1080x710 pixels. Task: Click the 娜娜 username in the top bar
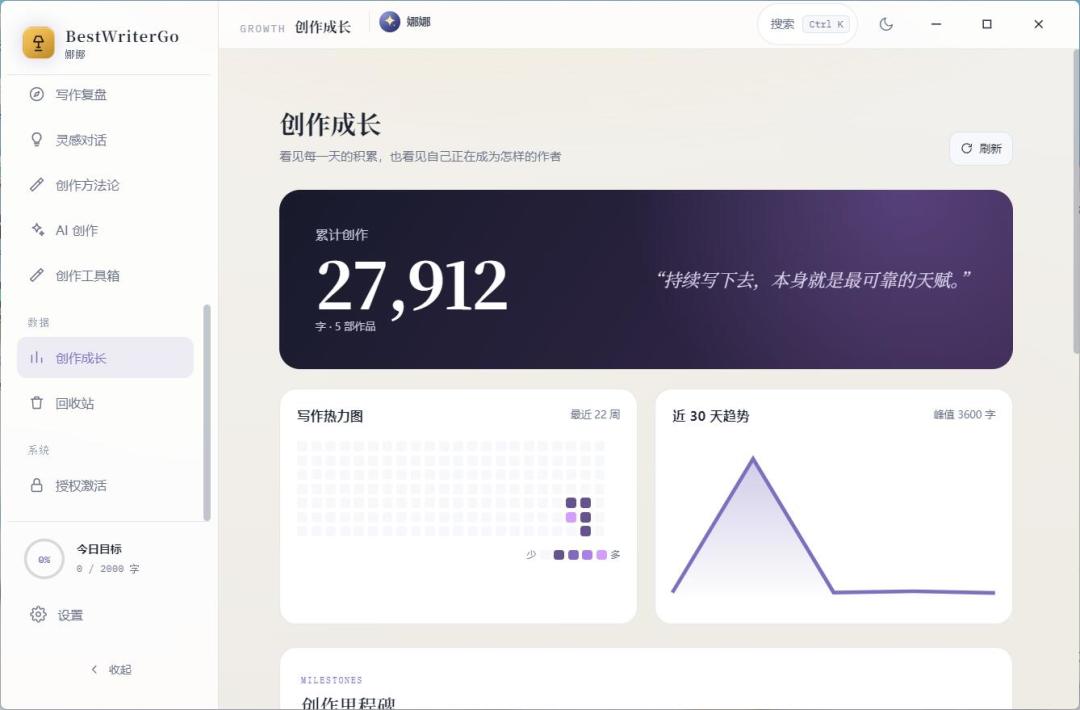(x=418, y=22)
